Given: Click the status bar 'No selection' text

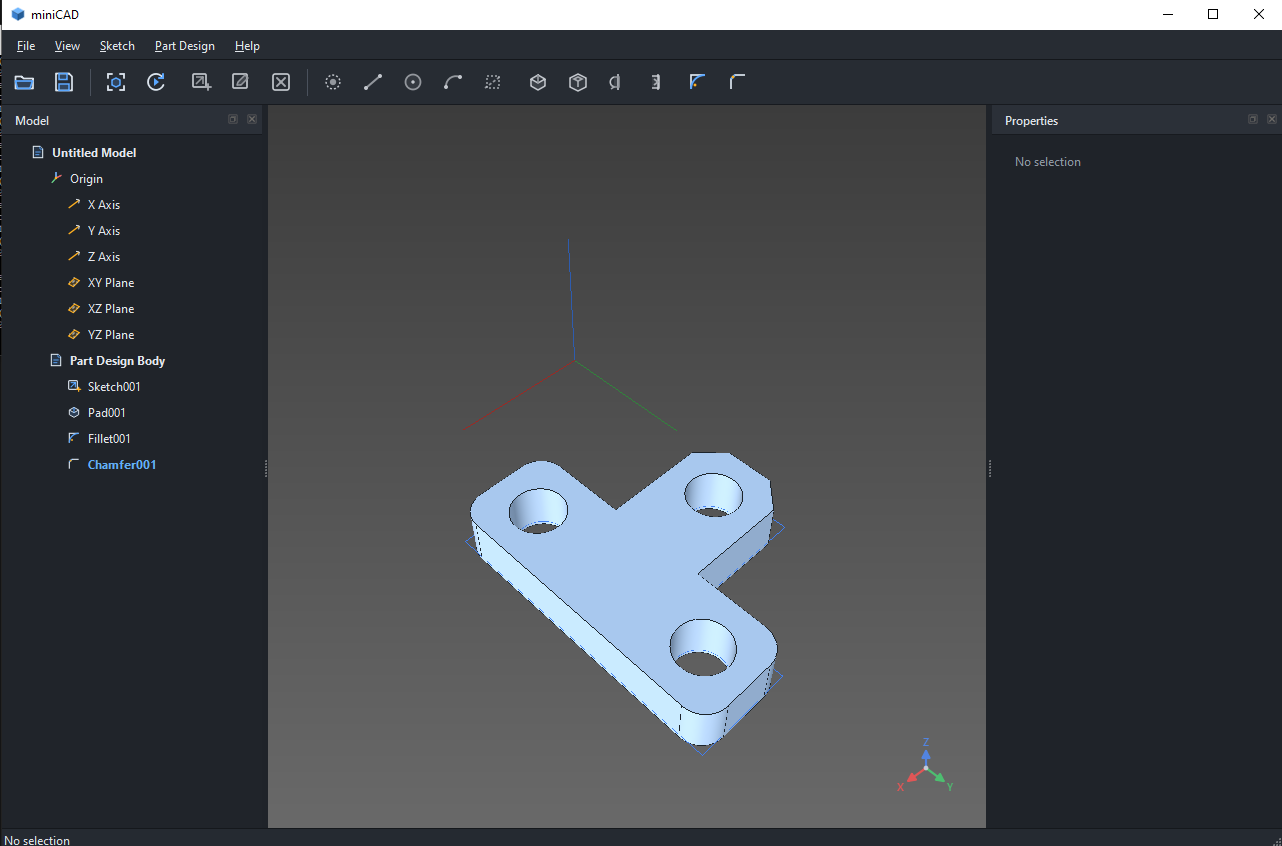Looking at the screenshot, I should coord(37,840).
